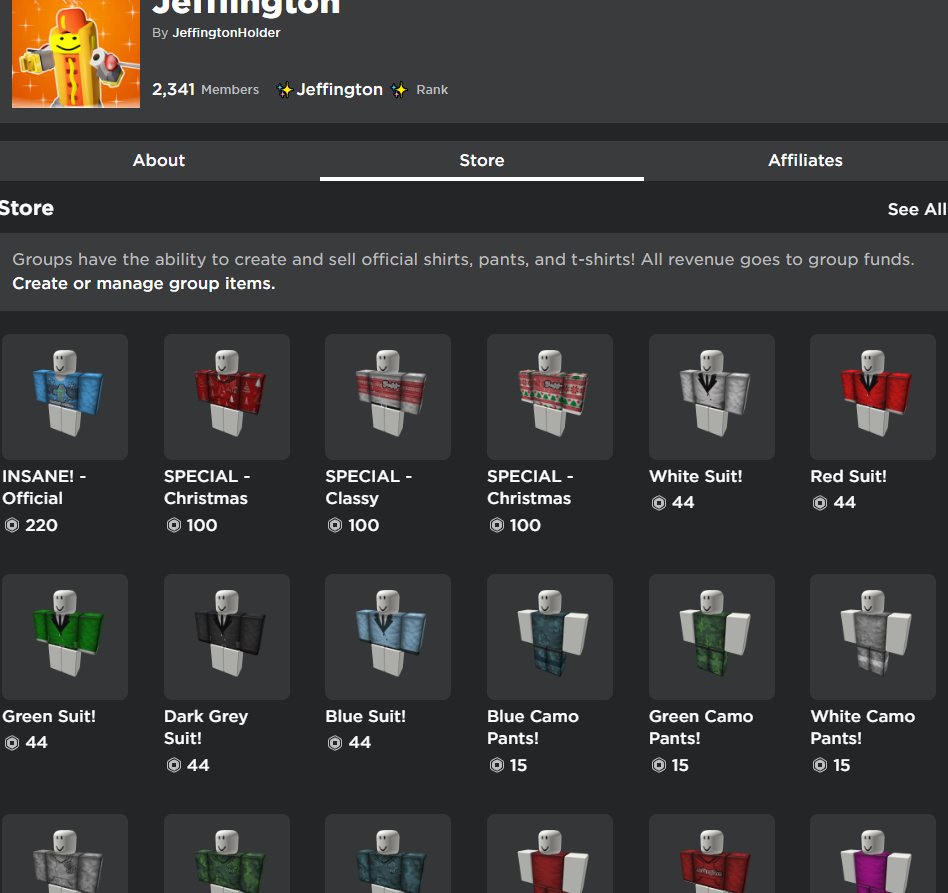Click the 2,341 Members count
Screen dimensions: 948x893
pyautogui.click(x=205, y=89)
